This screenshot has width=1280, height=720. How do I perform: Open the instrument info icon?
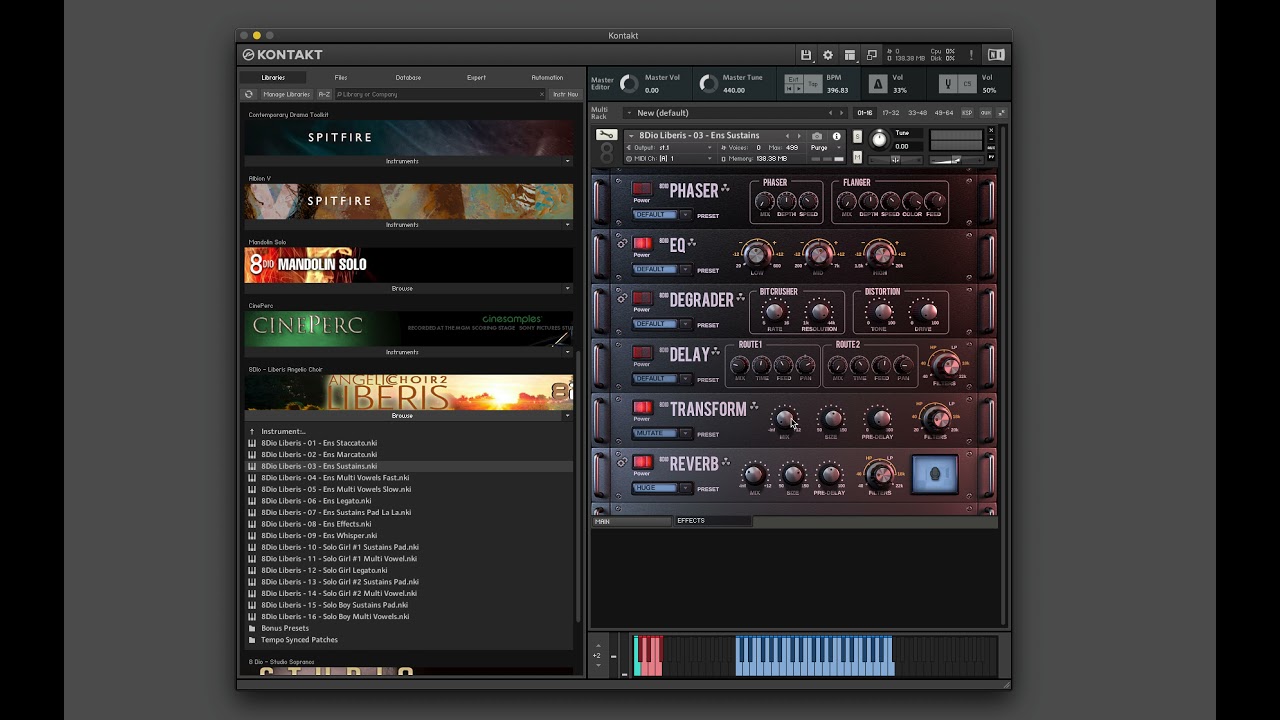coord(837,136)
